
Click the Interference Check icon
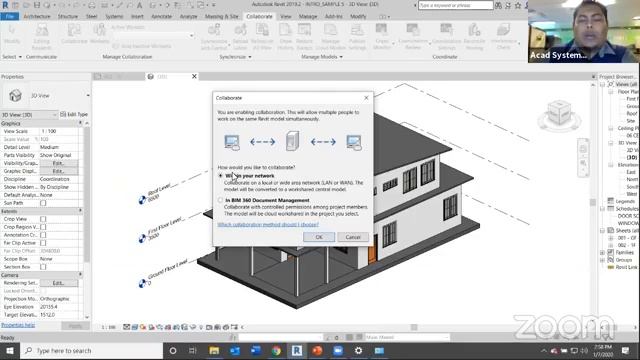coord(503,30)
